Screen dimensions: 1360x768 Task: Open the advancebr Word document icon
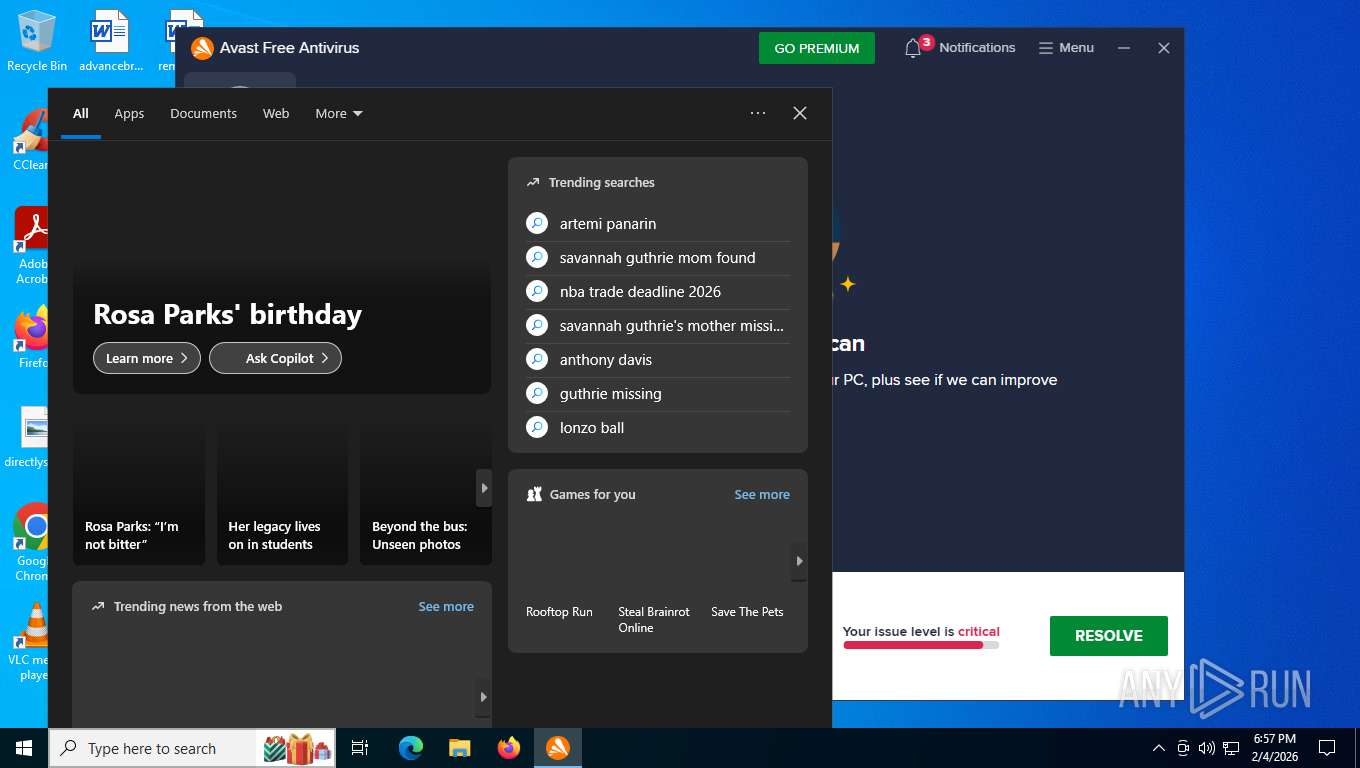[110, 42]
